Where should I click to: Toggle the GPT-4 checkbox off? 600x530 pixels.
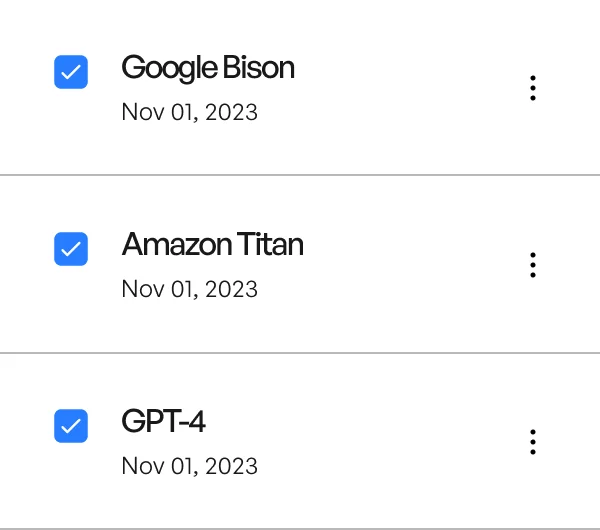(71, 426)
